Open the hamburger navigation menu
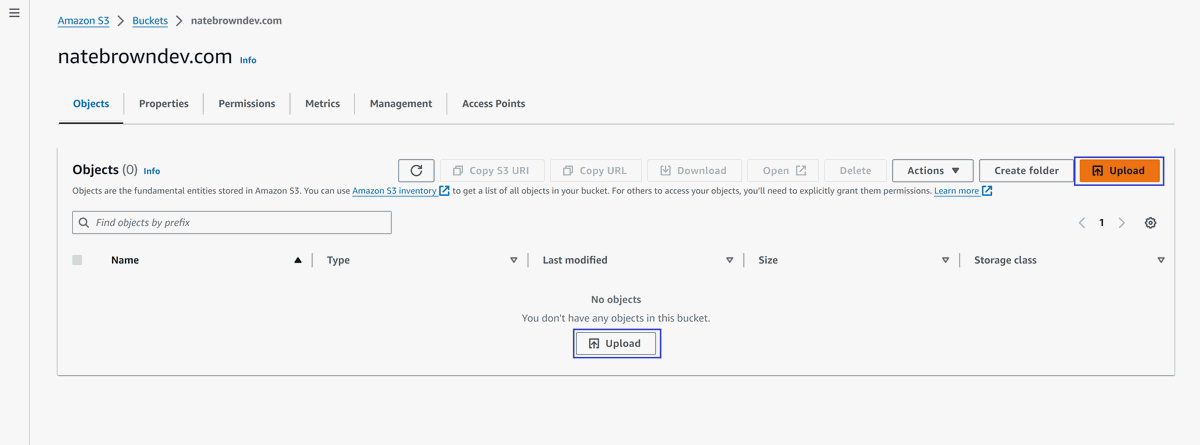This screenshot has height=445, width=1200. 14,13
